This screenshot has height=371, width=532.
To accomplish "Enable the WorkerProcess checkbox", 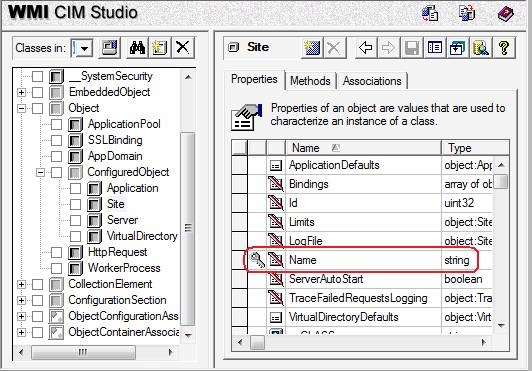I will pyautogui.click(x=56, y=268).
